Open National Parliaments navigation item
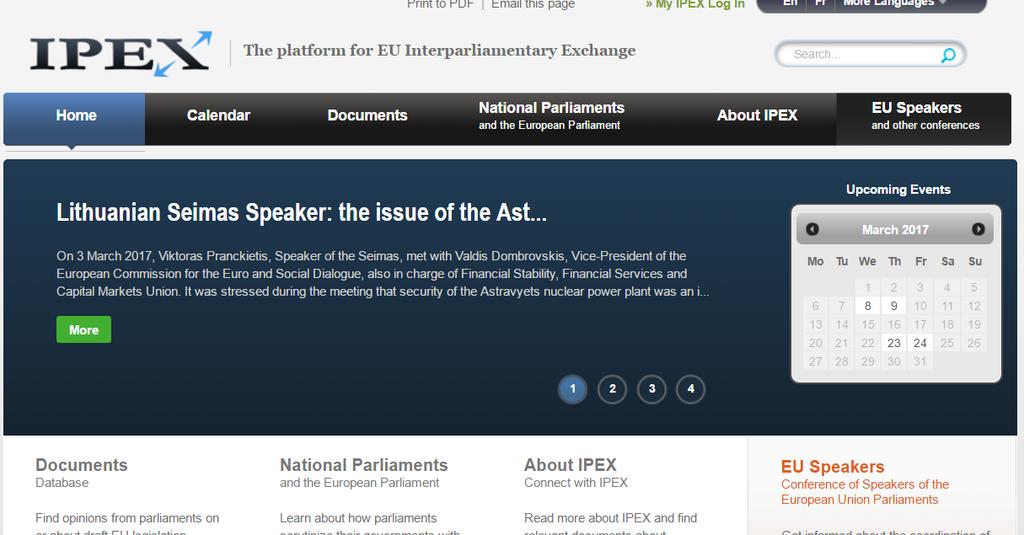This screenshot has width=1024, height=535. tap(551, 116)
